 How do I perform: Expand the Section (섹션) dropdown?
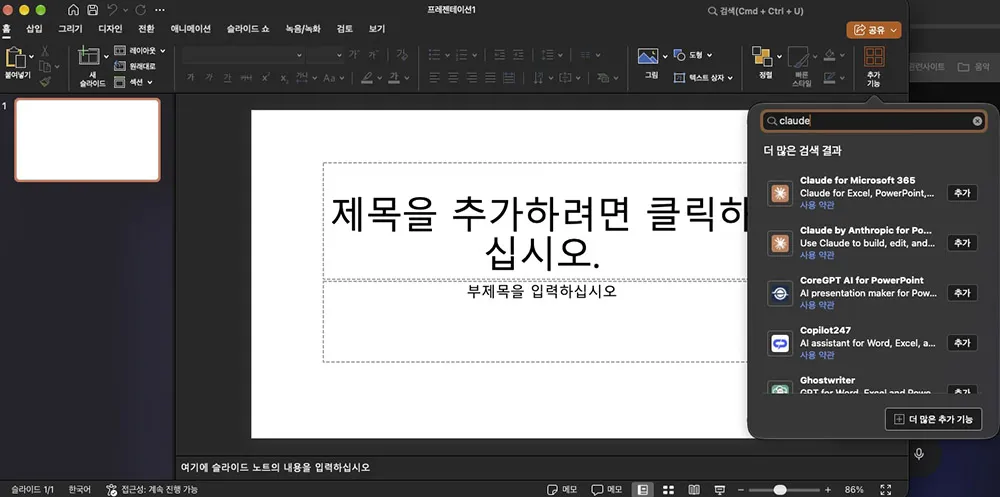point(134,82)
